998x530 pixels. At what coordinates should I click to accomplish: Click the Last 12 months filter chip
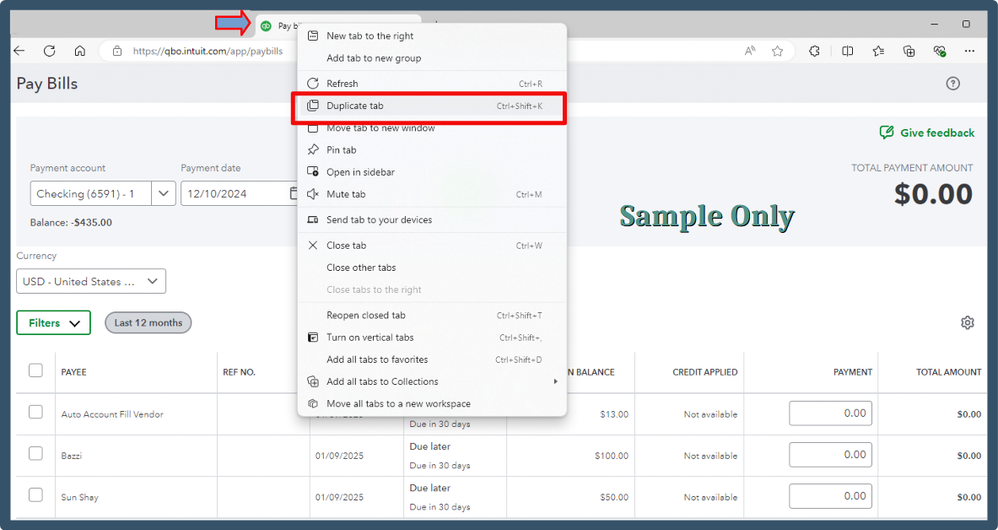[x=148, y=323]
